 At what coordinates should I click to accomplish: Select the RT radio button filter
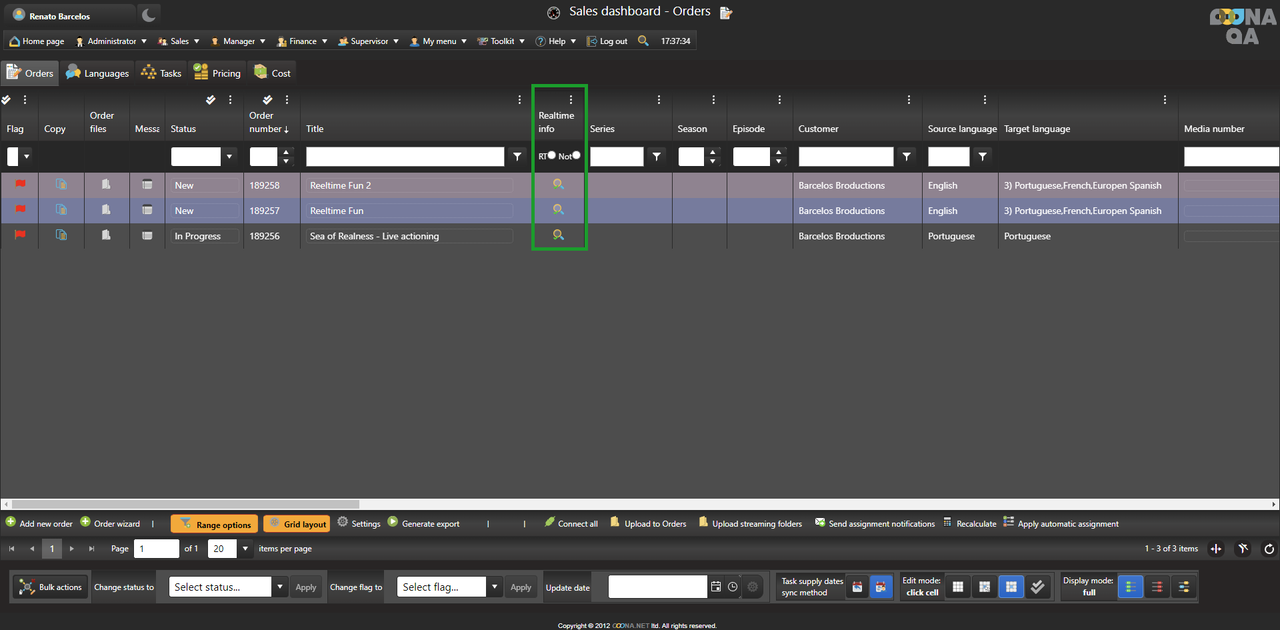pos(551,155)
